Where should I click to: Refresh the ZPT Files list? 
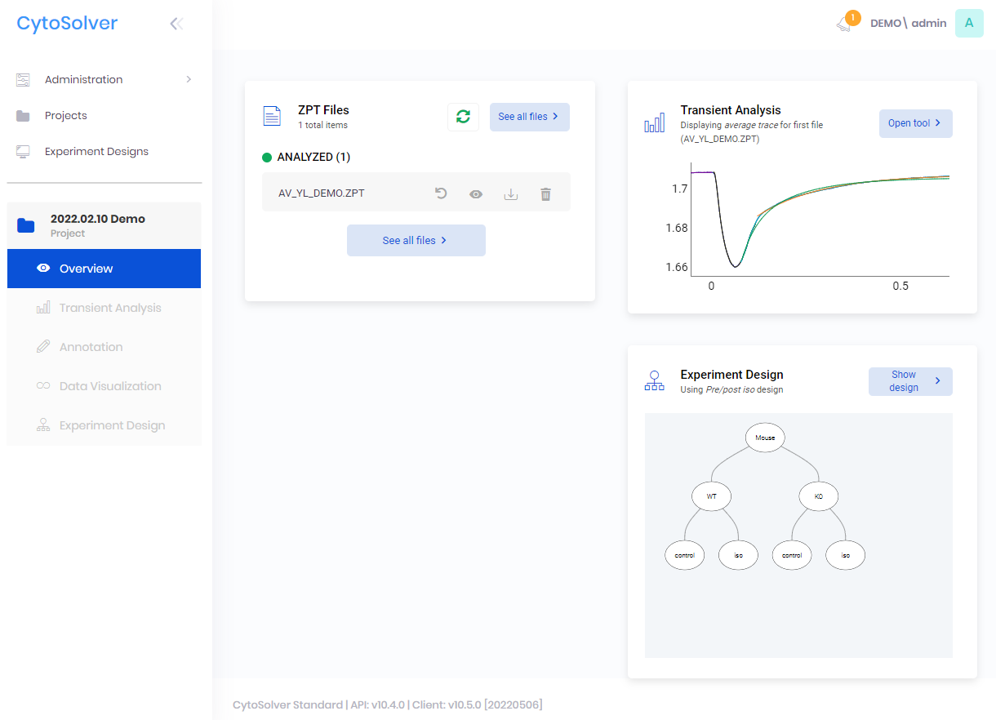(463, 117)
